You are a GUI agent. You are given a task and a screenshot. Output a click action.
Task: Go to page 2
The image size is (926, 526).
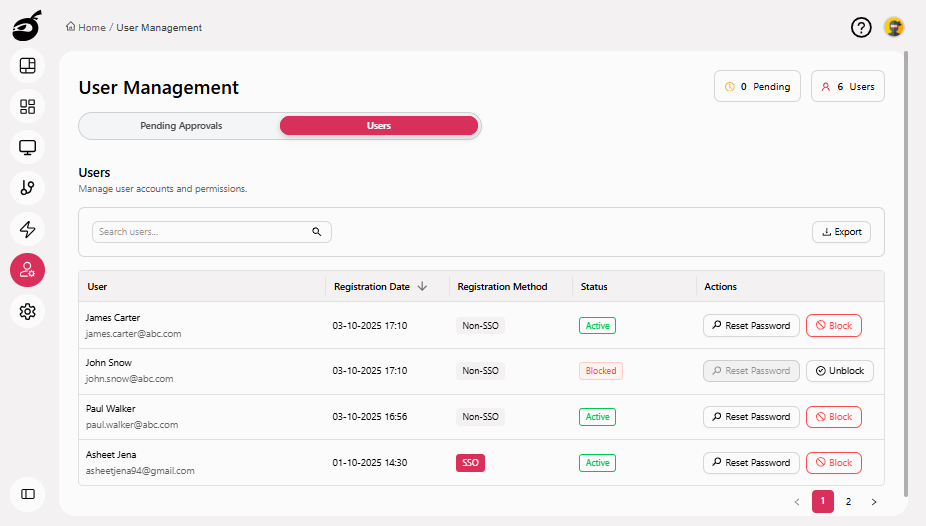848,501
